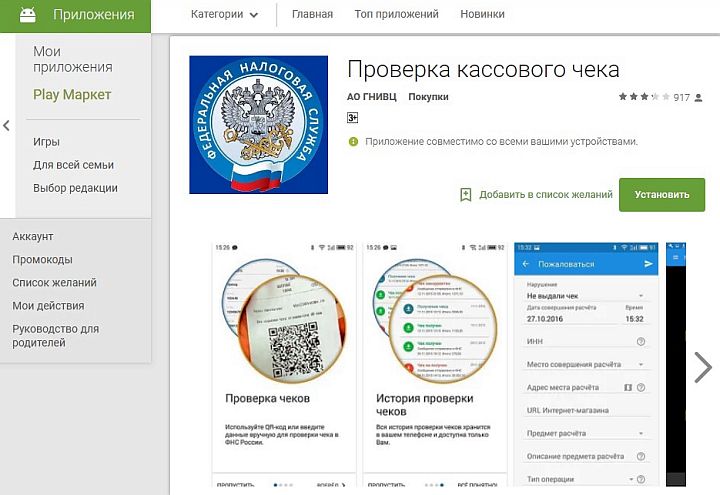Open Не выдали чек dropdown

(585, 296)
